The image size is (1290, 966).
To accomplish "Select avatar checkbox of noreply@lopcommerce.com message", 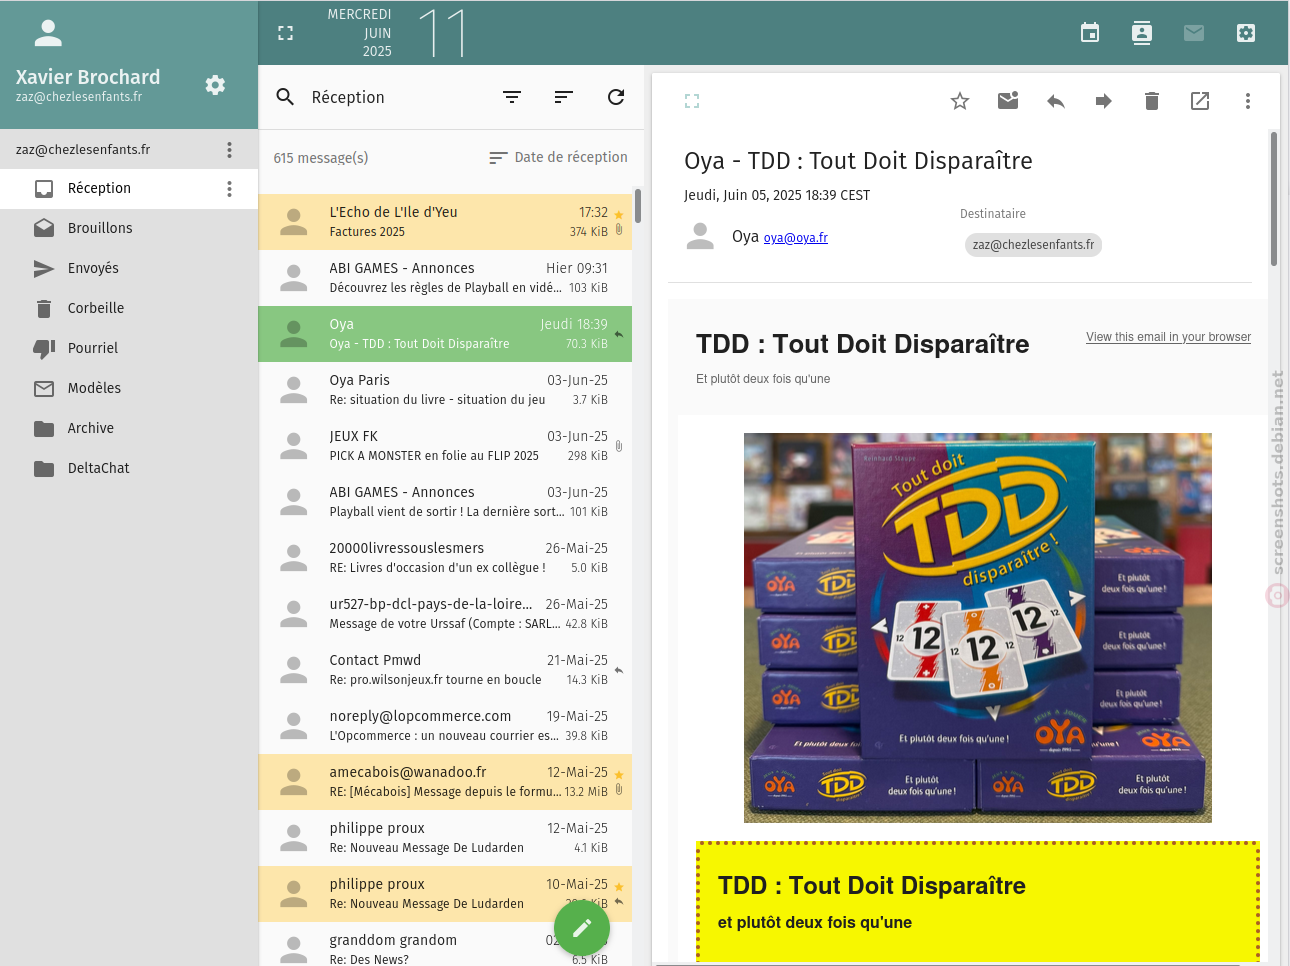I will pyautogui.click(x=294, y=726).
